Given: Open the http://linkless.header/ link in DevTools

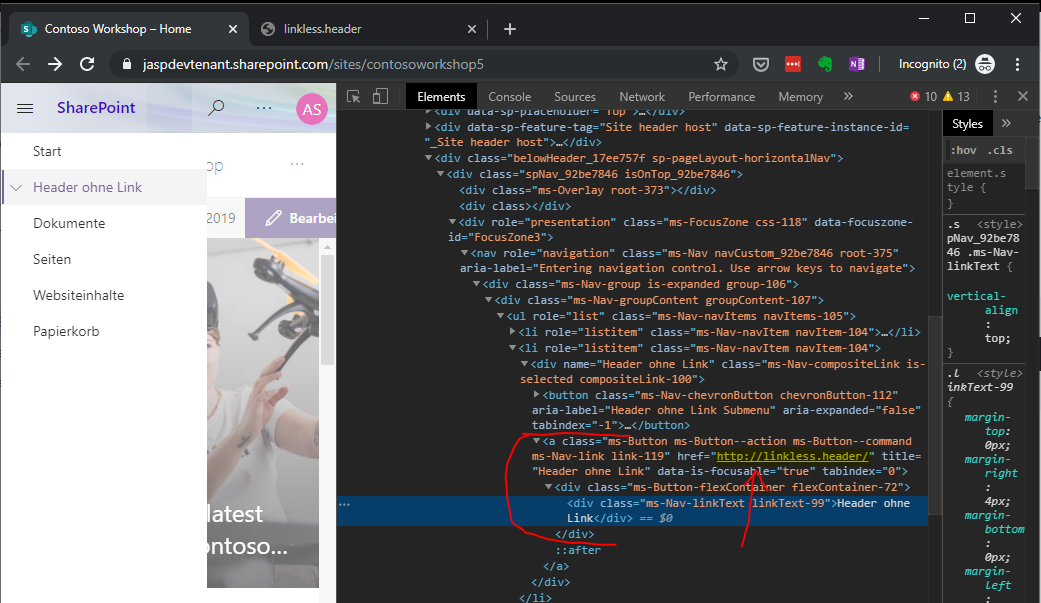Looking at the screenshot, I should [x=792, y=456].
